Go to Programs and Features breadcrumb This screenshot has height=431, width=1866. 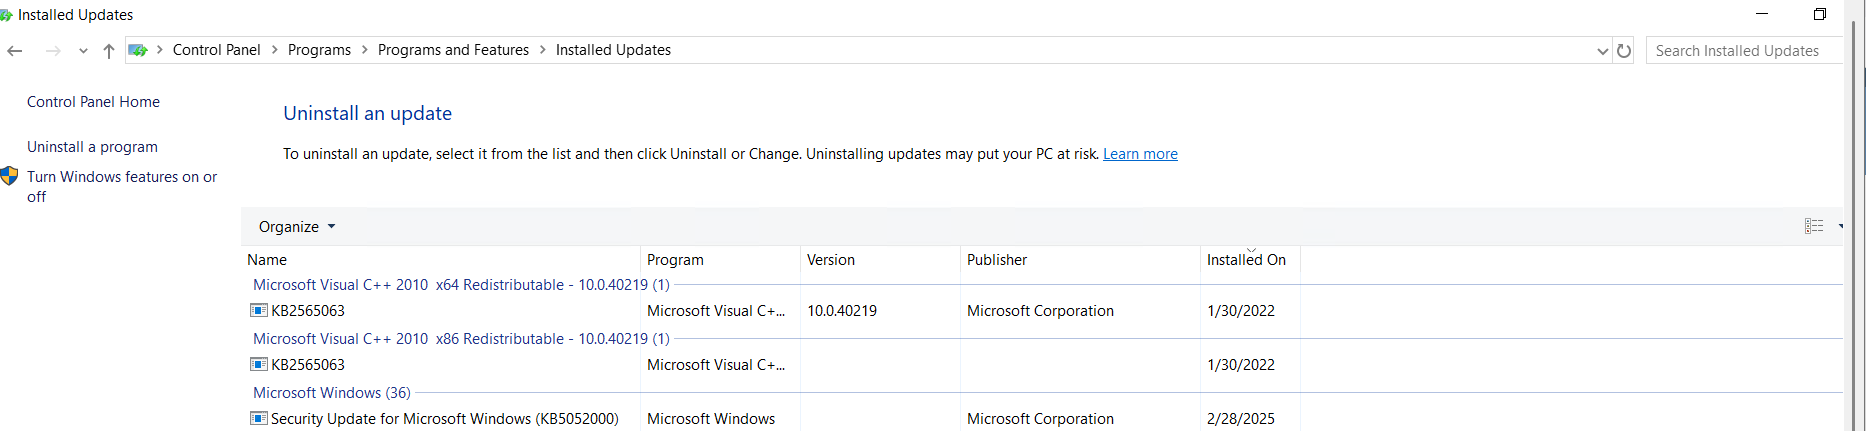[453, 50]
